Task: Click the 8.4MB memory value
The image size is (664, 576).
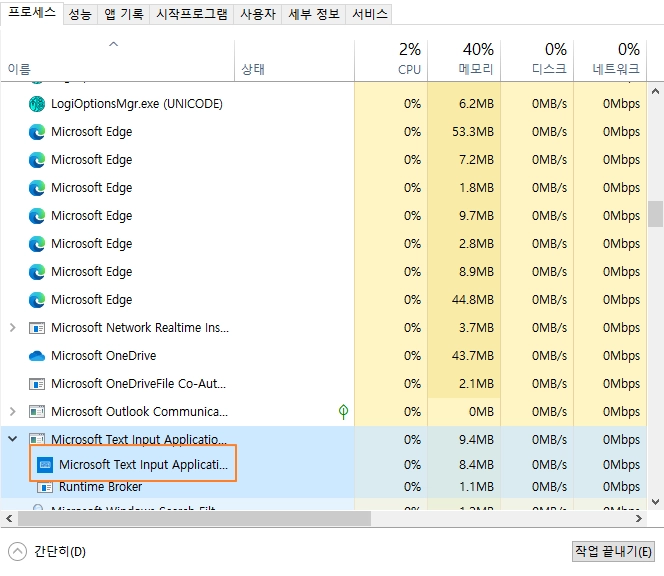Action: (x=476, y=465)
